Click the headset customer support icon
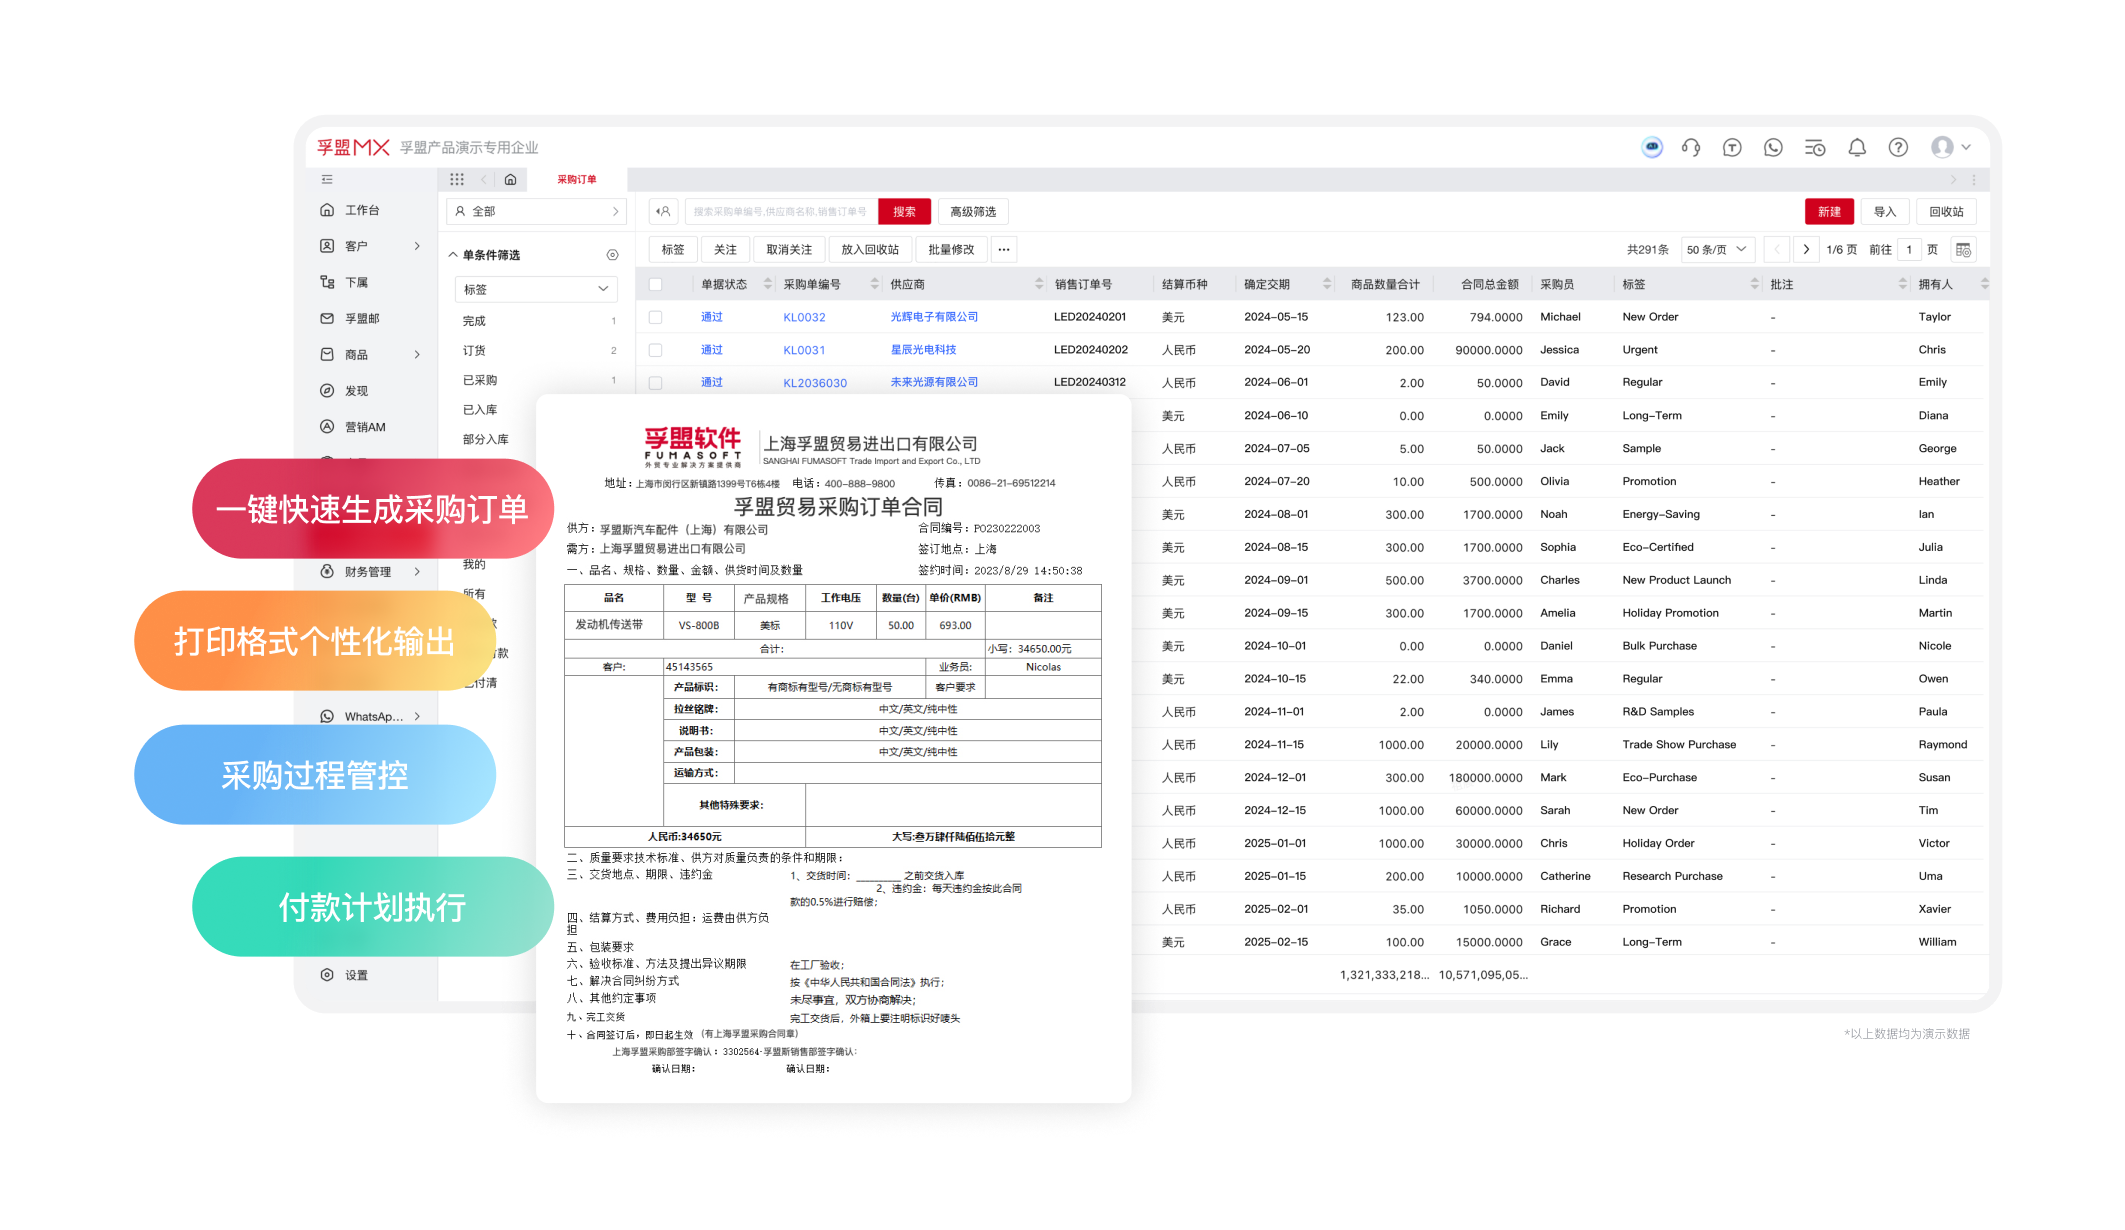Screen dimensions: 2125x1230 [x=1691, y=147]
